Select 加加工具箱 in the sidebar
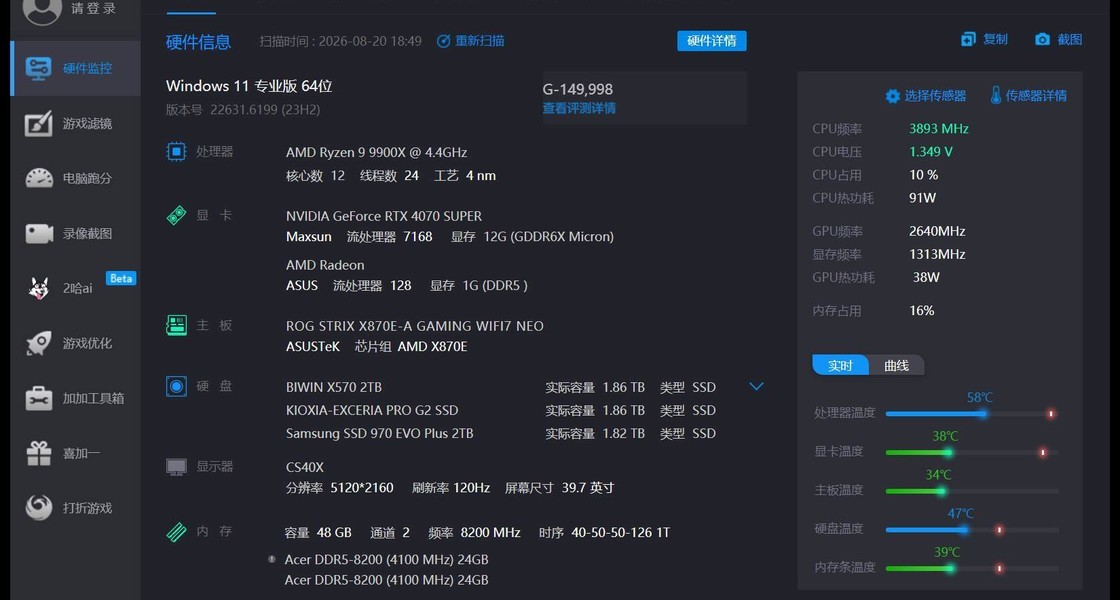The height and width of the screenshot is (600, 1120). point(93,398)
